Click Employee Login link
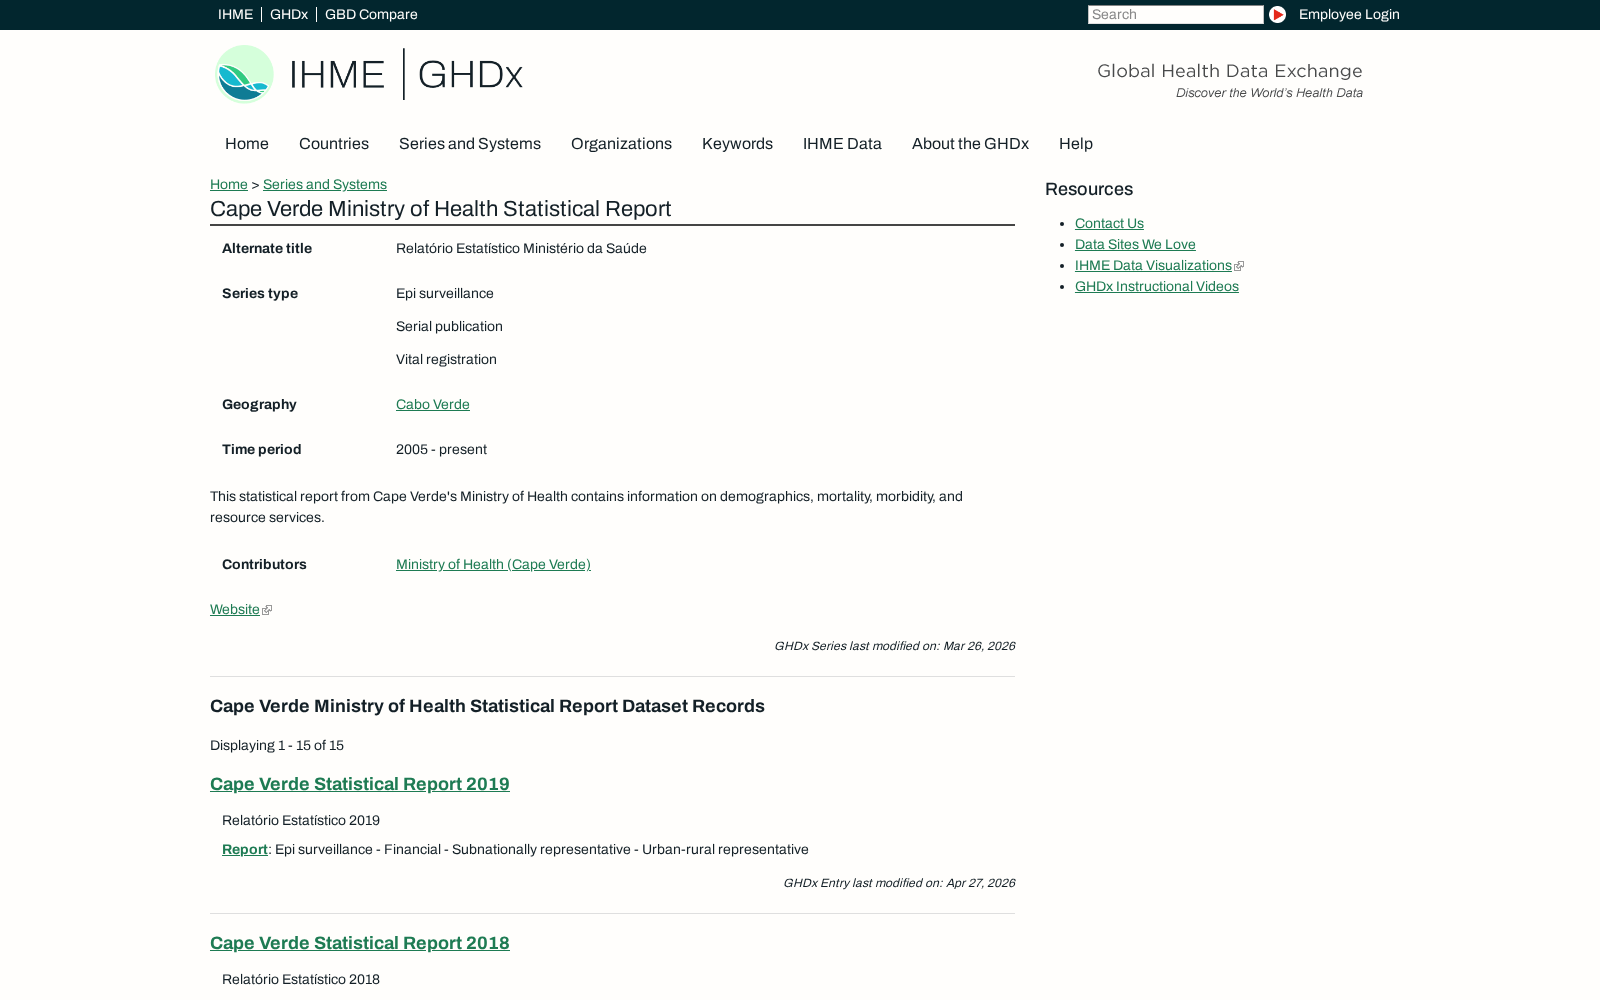 (x=1349, y=15)
